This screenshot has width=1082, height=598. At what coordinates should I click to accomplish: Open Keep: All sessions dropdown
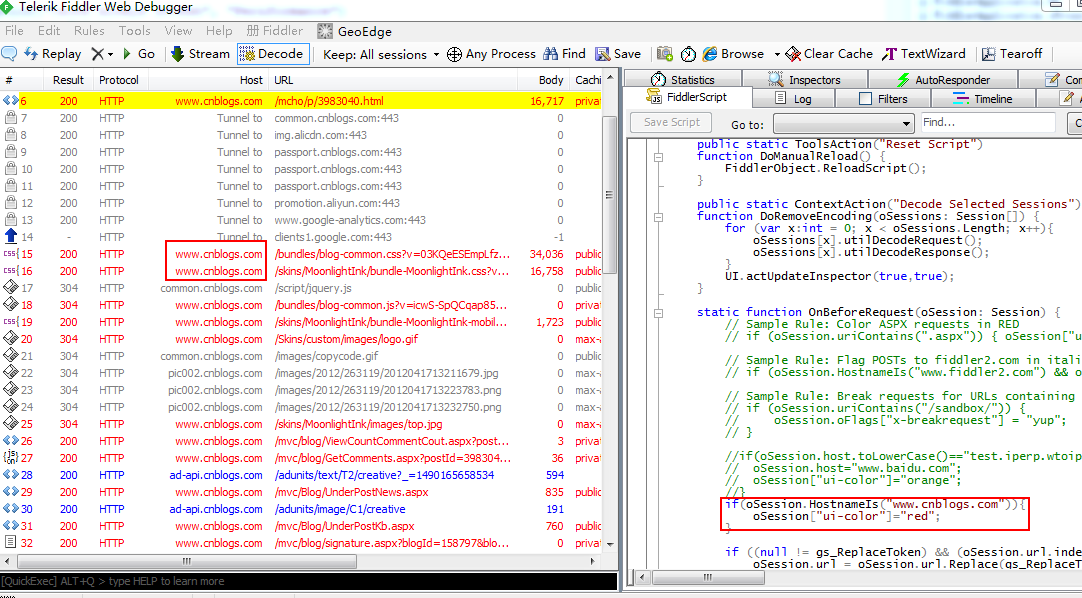382,54
